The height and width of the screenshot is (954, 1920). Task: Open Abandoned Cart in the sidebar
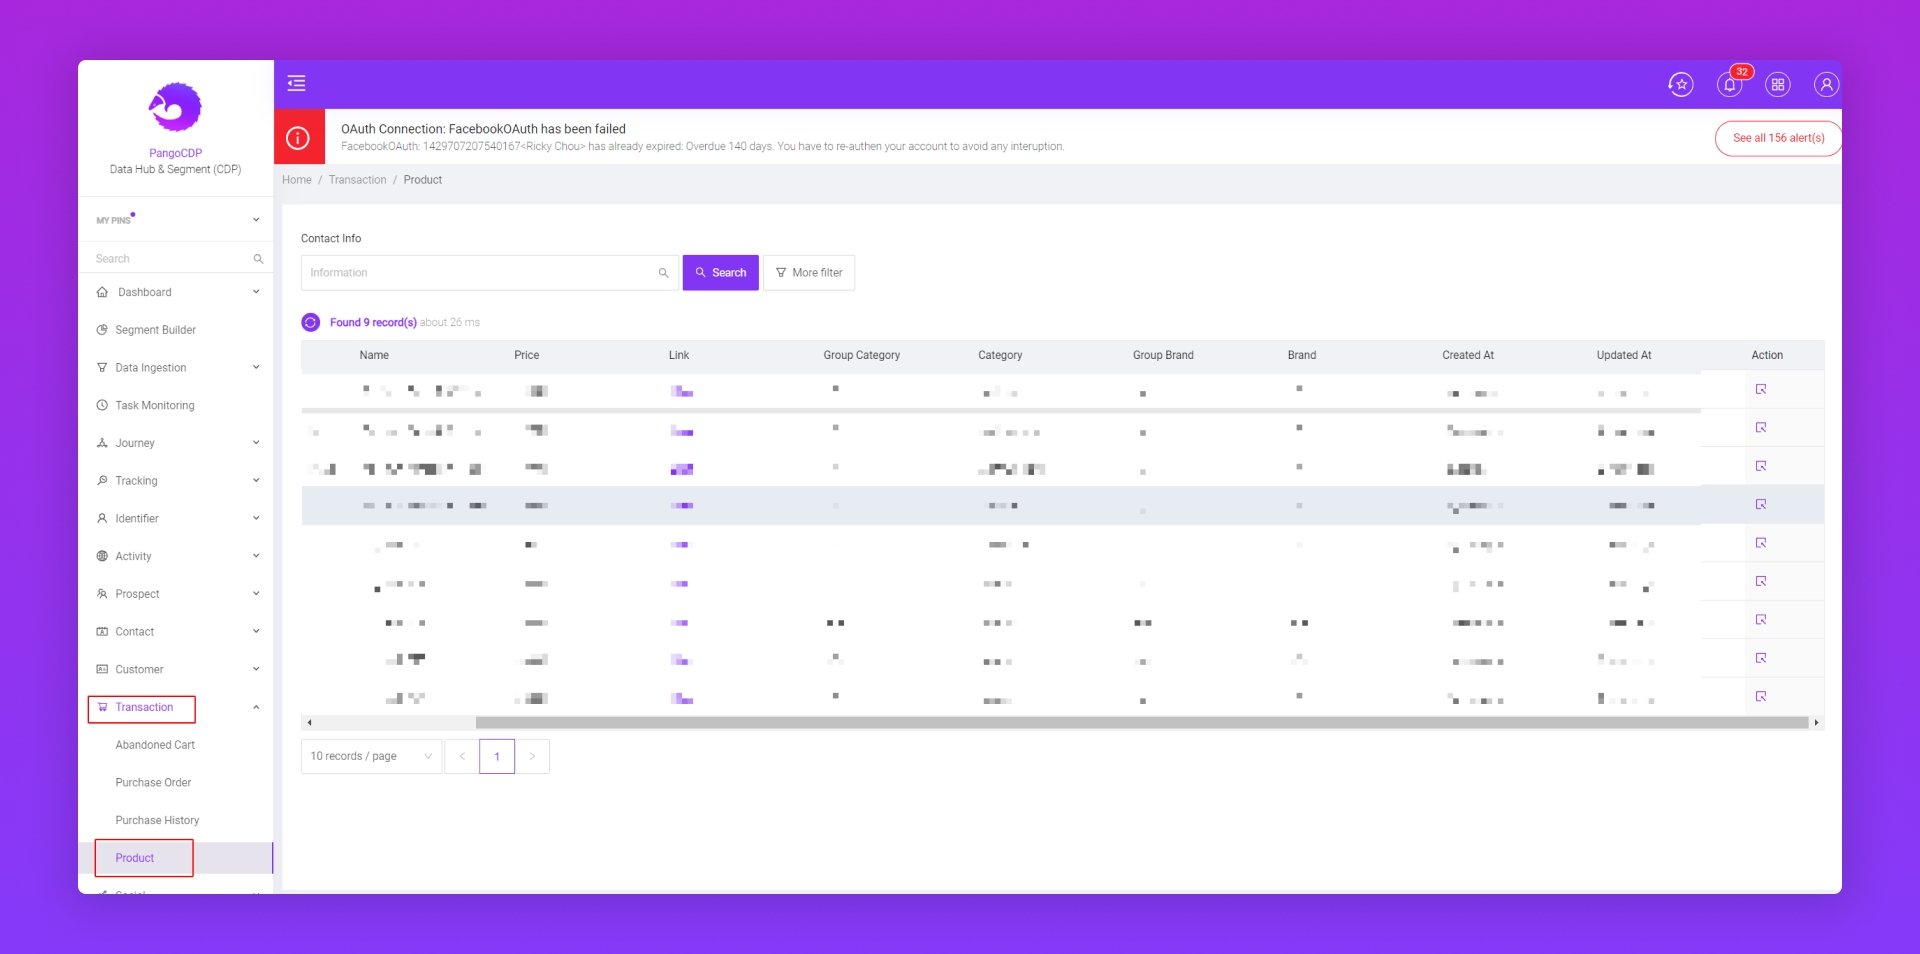coord(155,745)
